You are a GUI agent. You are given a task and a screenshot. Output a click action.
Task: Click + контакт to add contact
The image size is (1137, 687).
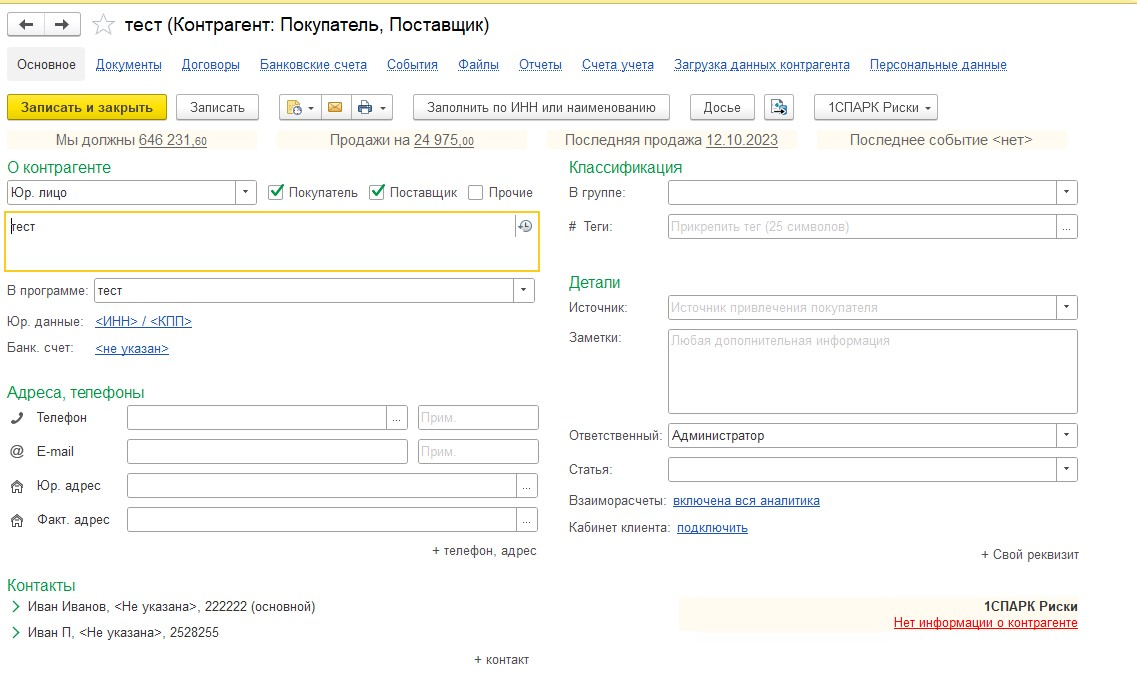tap(501, 659)
